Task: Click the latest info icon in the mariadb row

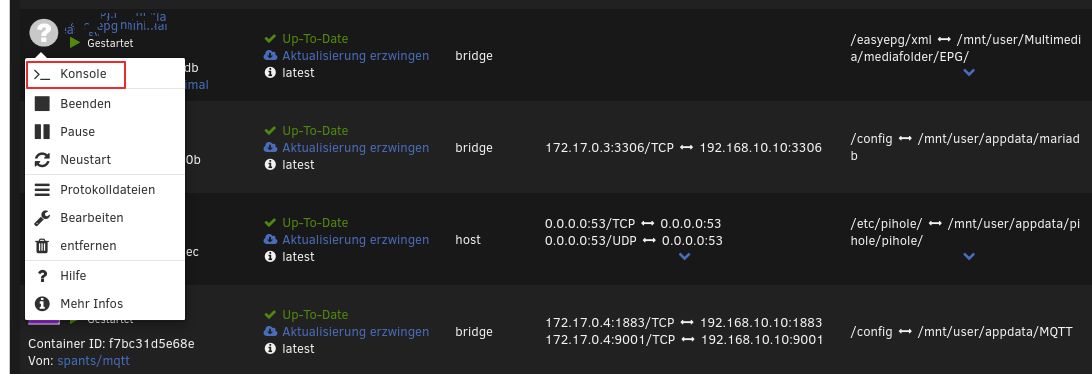Action: [270, 164]
